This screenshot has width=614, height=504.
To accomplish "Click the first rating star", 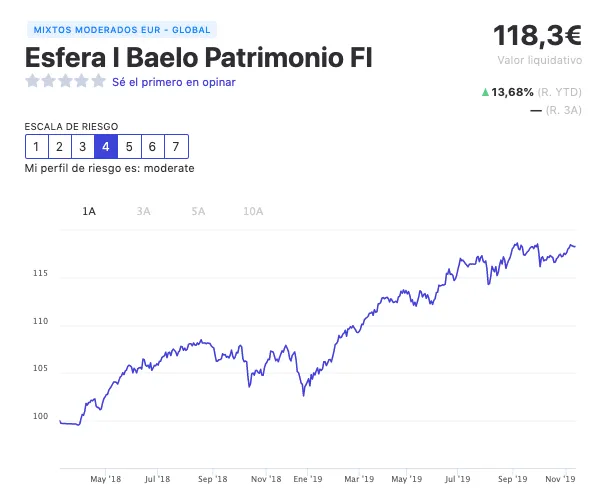I will [x=32, y=82].
